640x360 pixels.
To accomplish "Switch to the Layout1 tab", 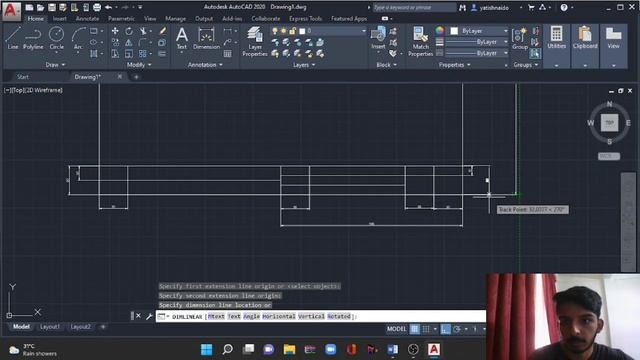I will (50, 327).
